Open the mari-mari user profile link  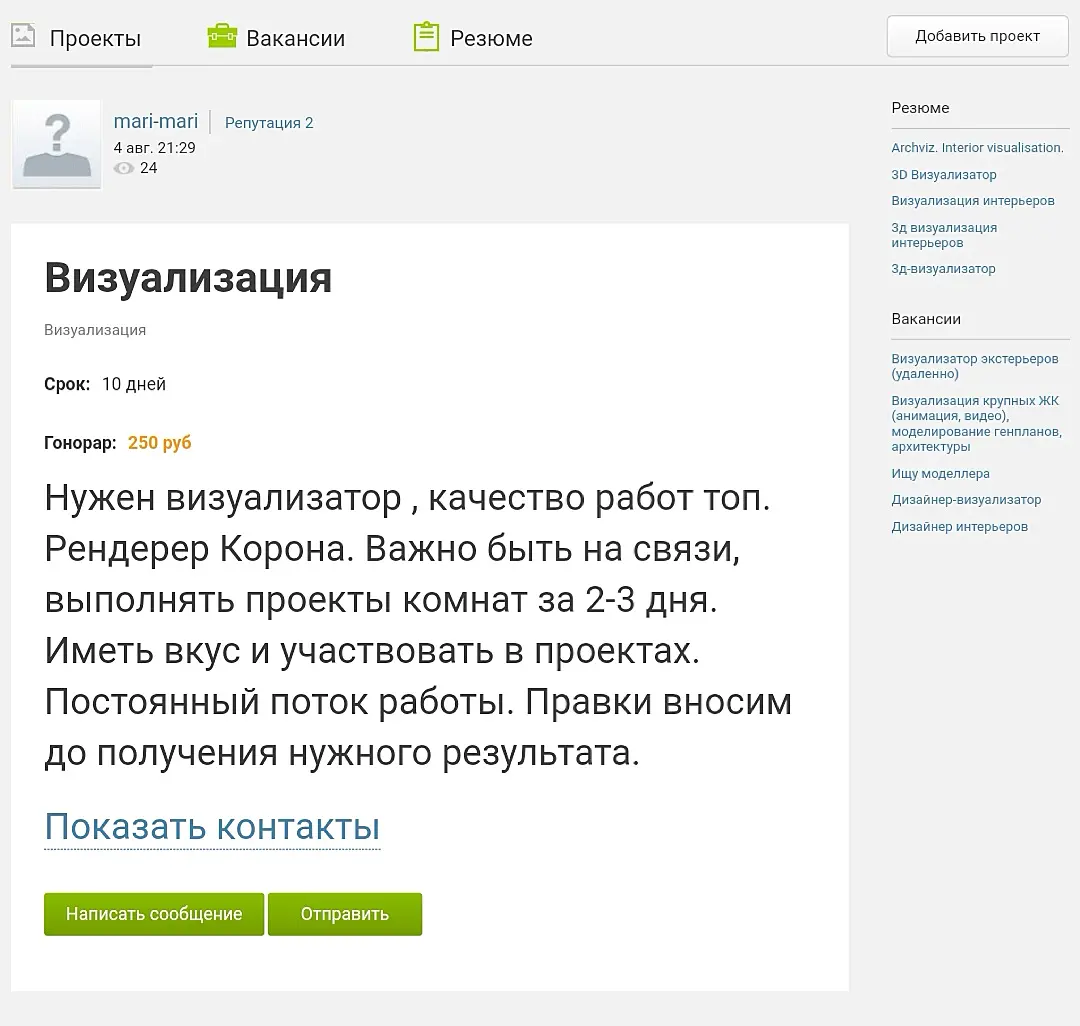(156, 121)
